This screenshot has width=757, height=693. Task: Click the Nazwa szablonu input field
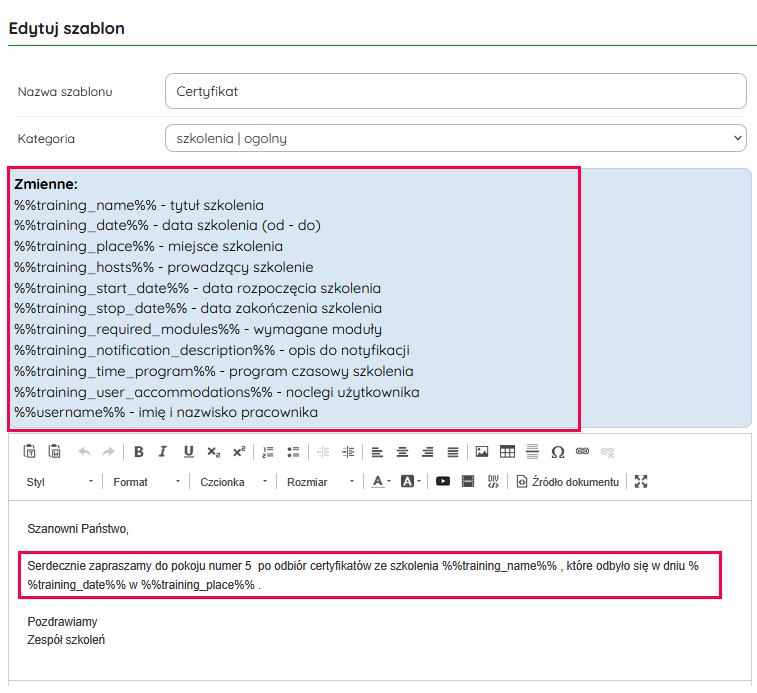click(455, 91)
